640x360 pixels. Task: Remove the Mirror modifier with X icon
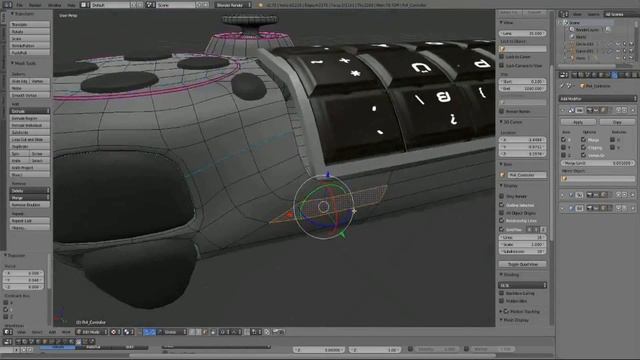pos(633,110)
